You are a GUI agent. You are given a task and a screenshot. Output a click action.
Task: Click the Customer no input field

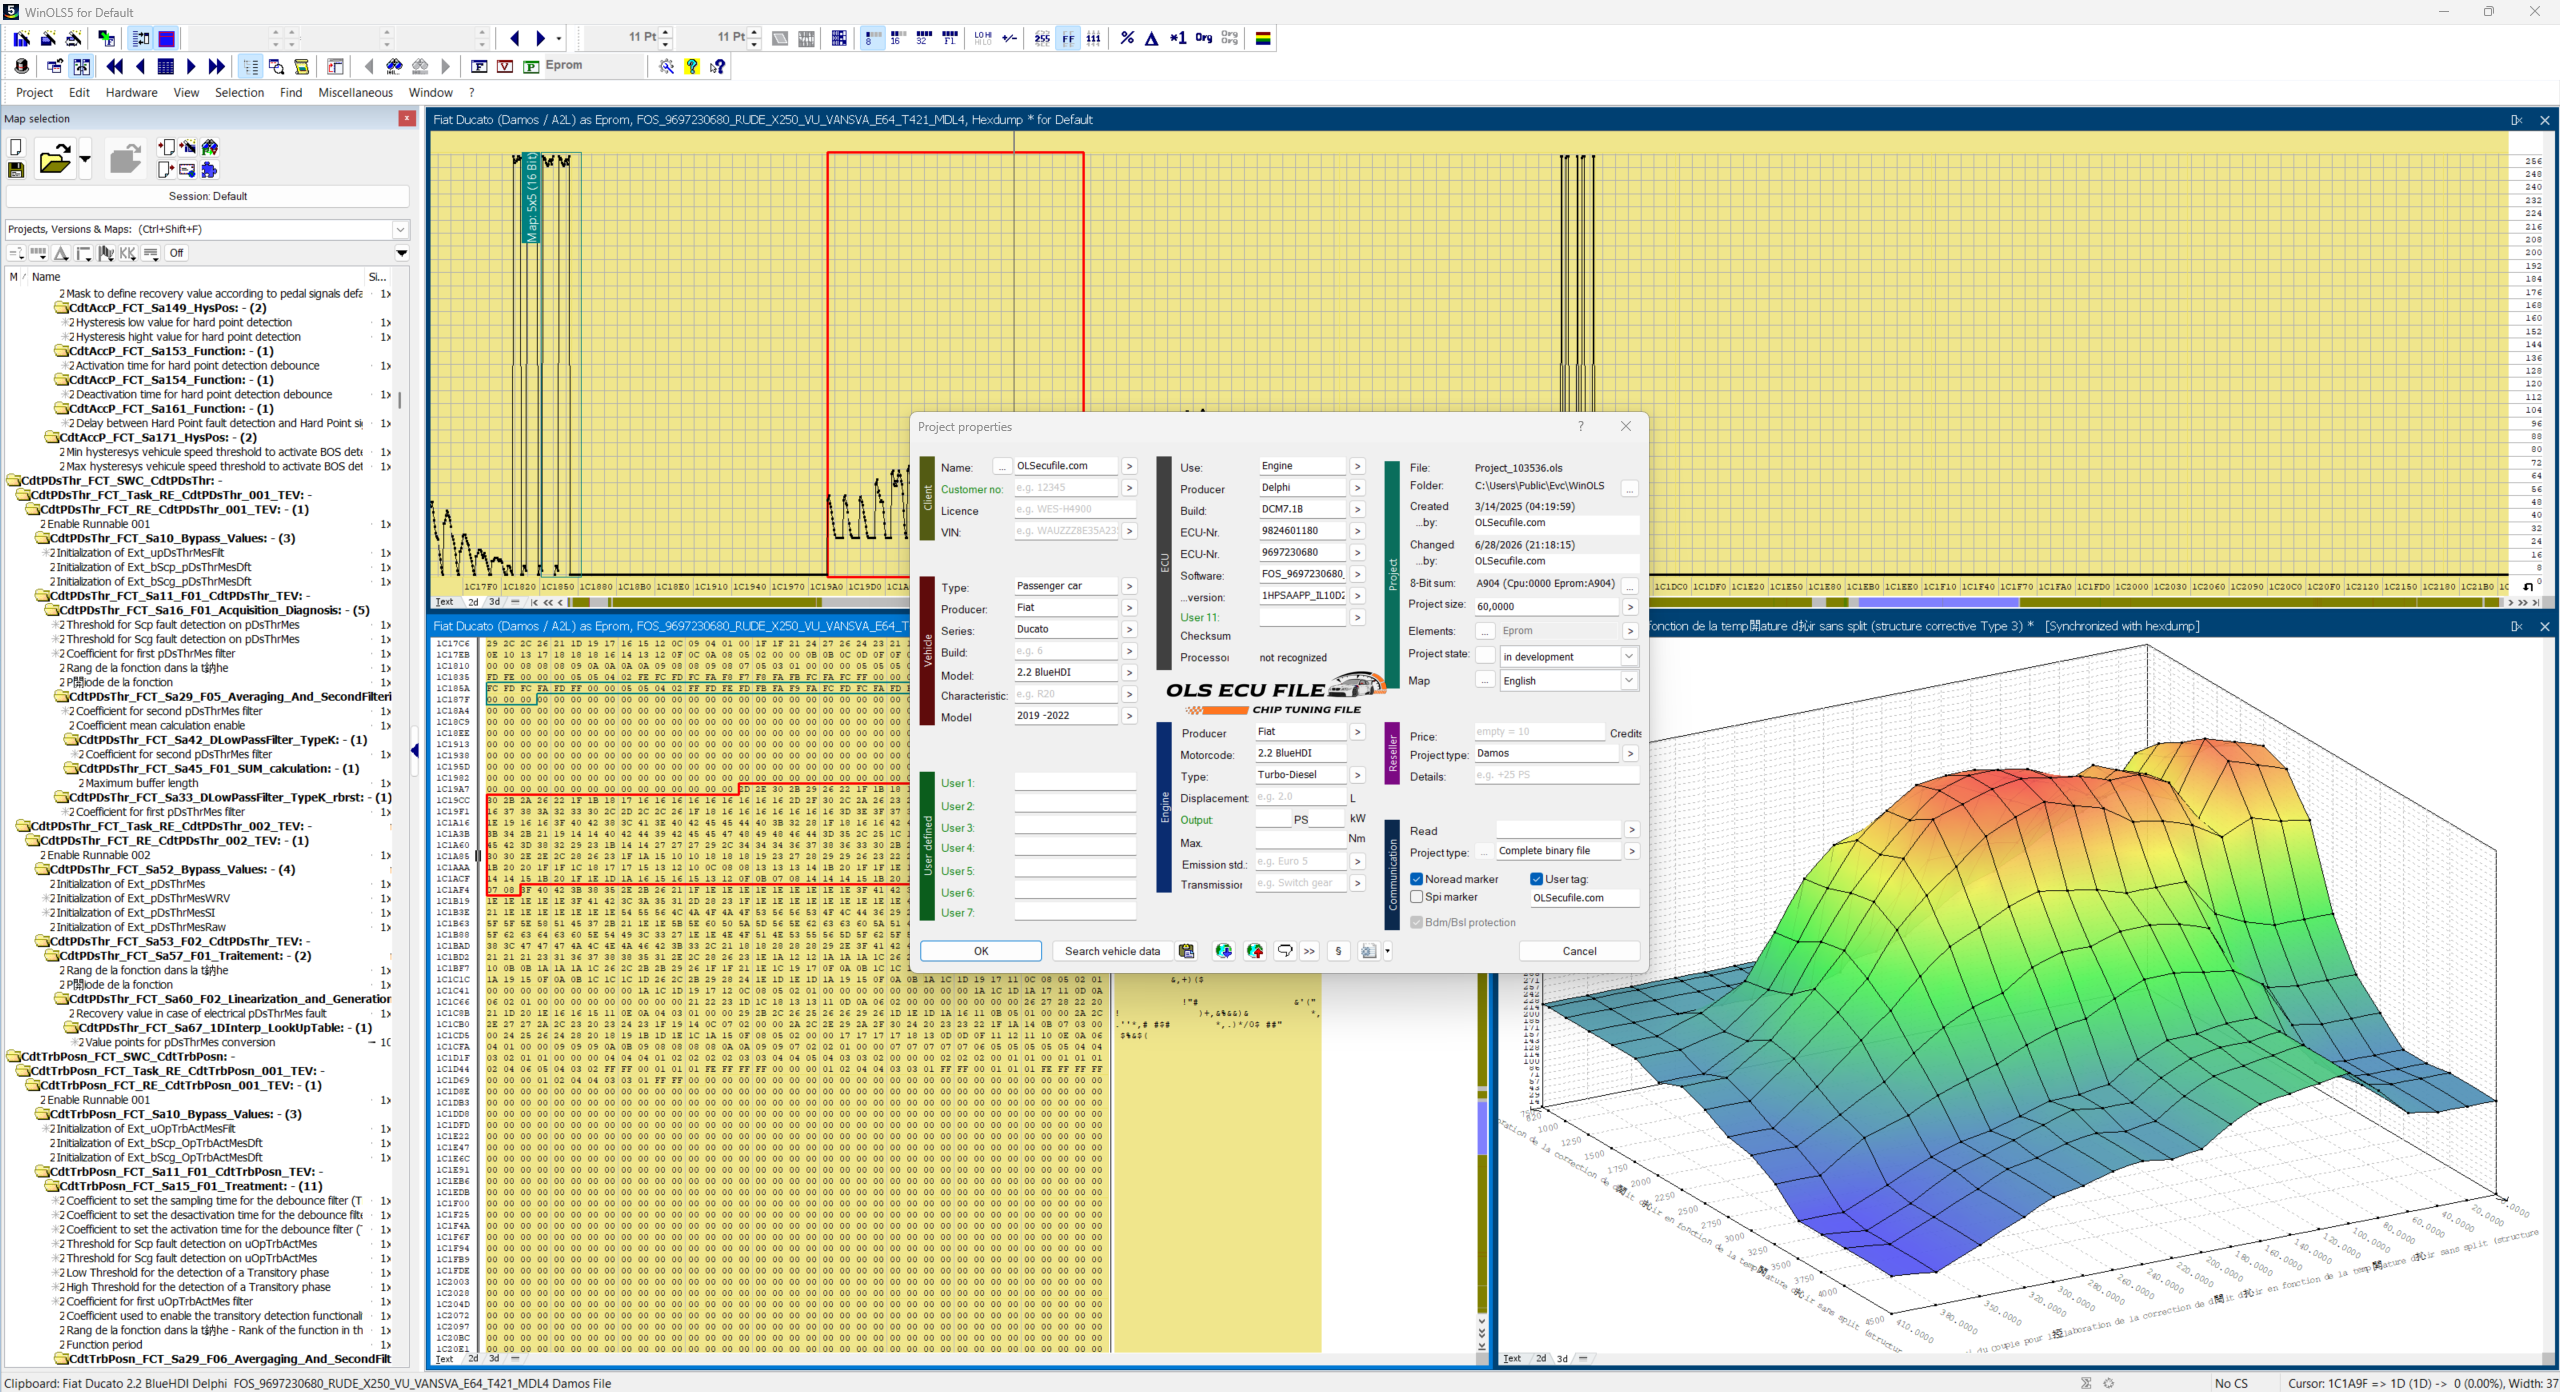point(1066,488)
